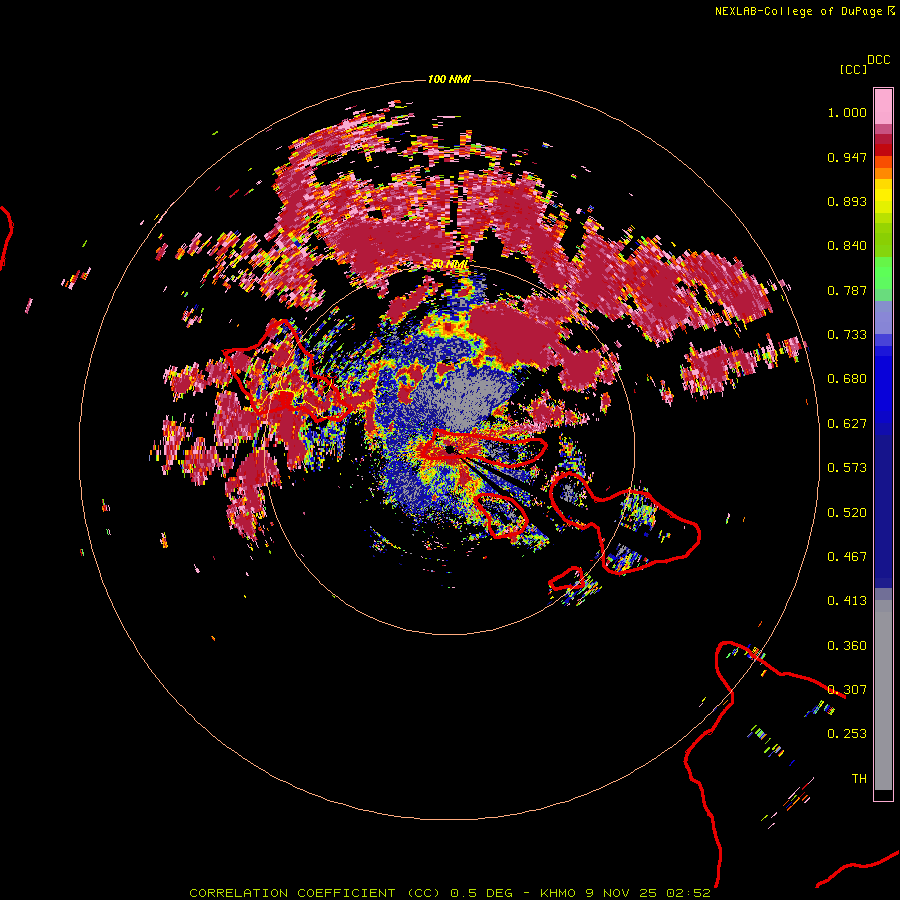Click the 1.000 color scale value
This screenshot has width=900, height=900.
tap(847, 112)
